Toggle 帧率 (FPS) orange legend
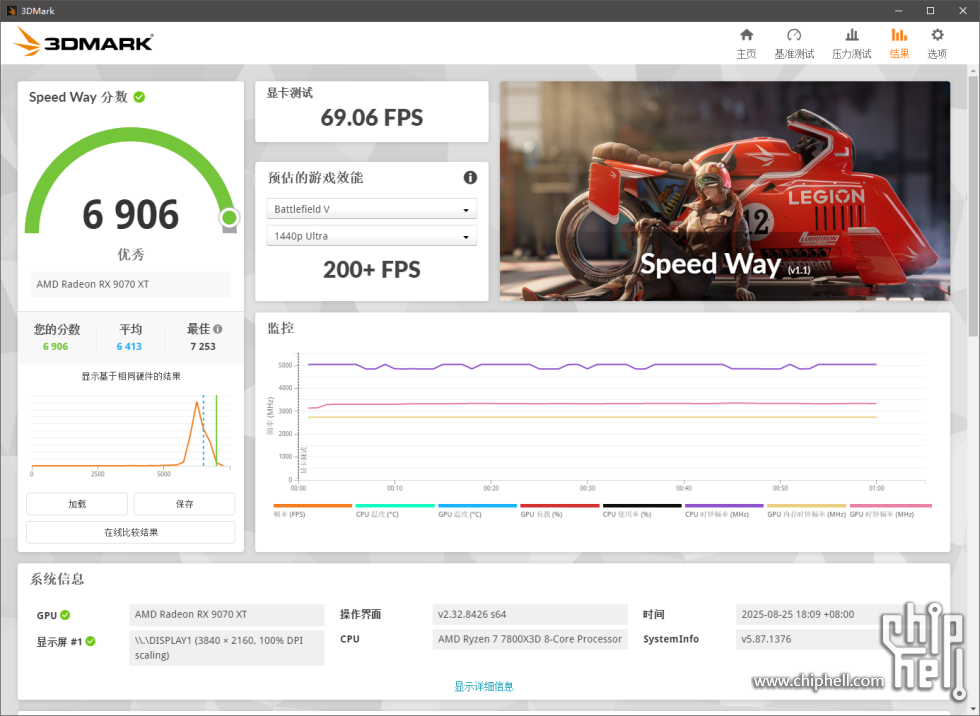980x716 pixels. [312, 510]
